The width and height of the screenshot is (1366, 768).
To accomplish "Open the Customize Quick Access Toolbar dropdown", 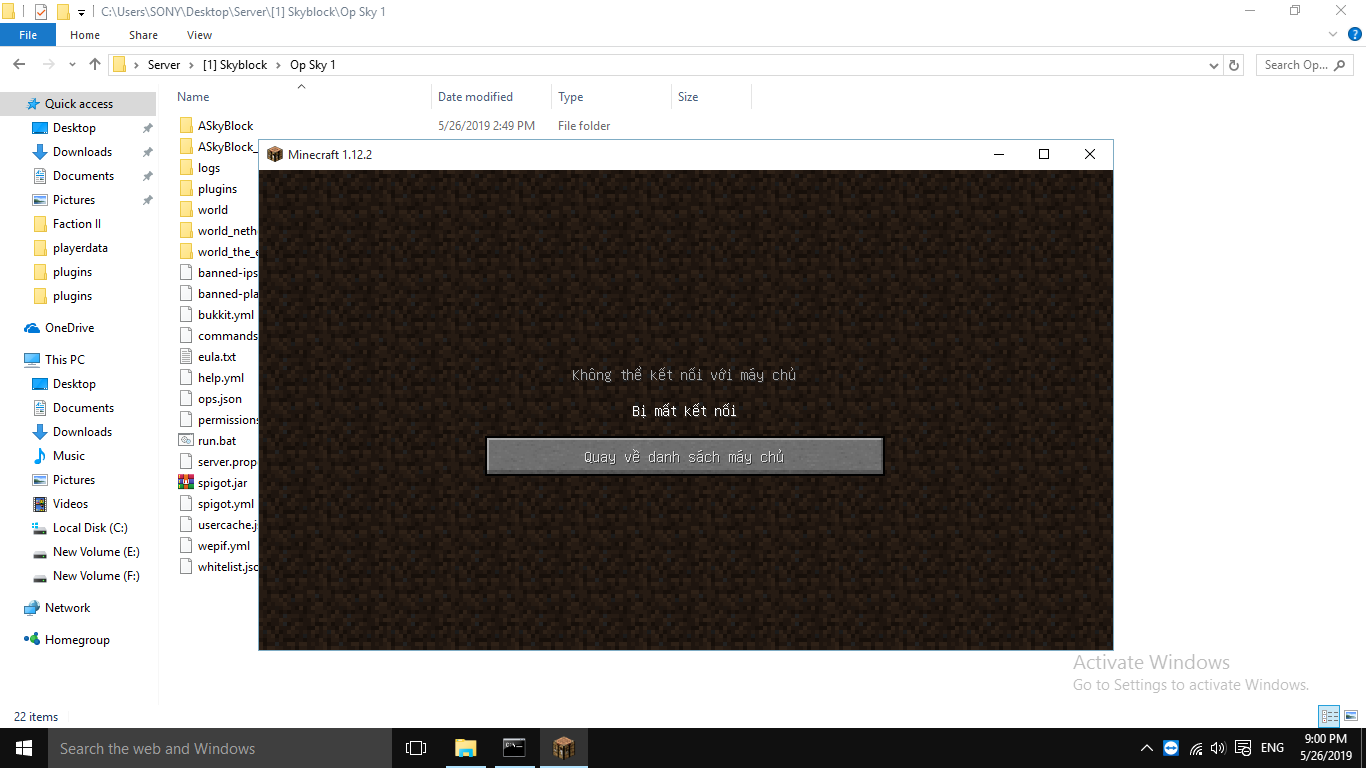I will click(81, 13).
